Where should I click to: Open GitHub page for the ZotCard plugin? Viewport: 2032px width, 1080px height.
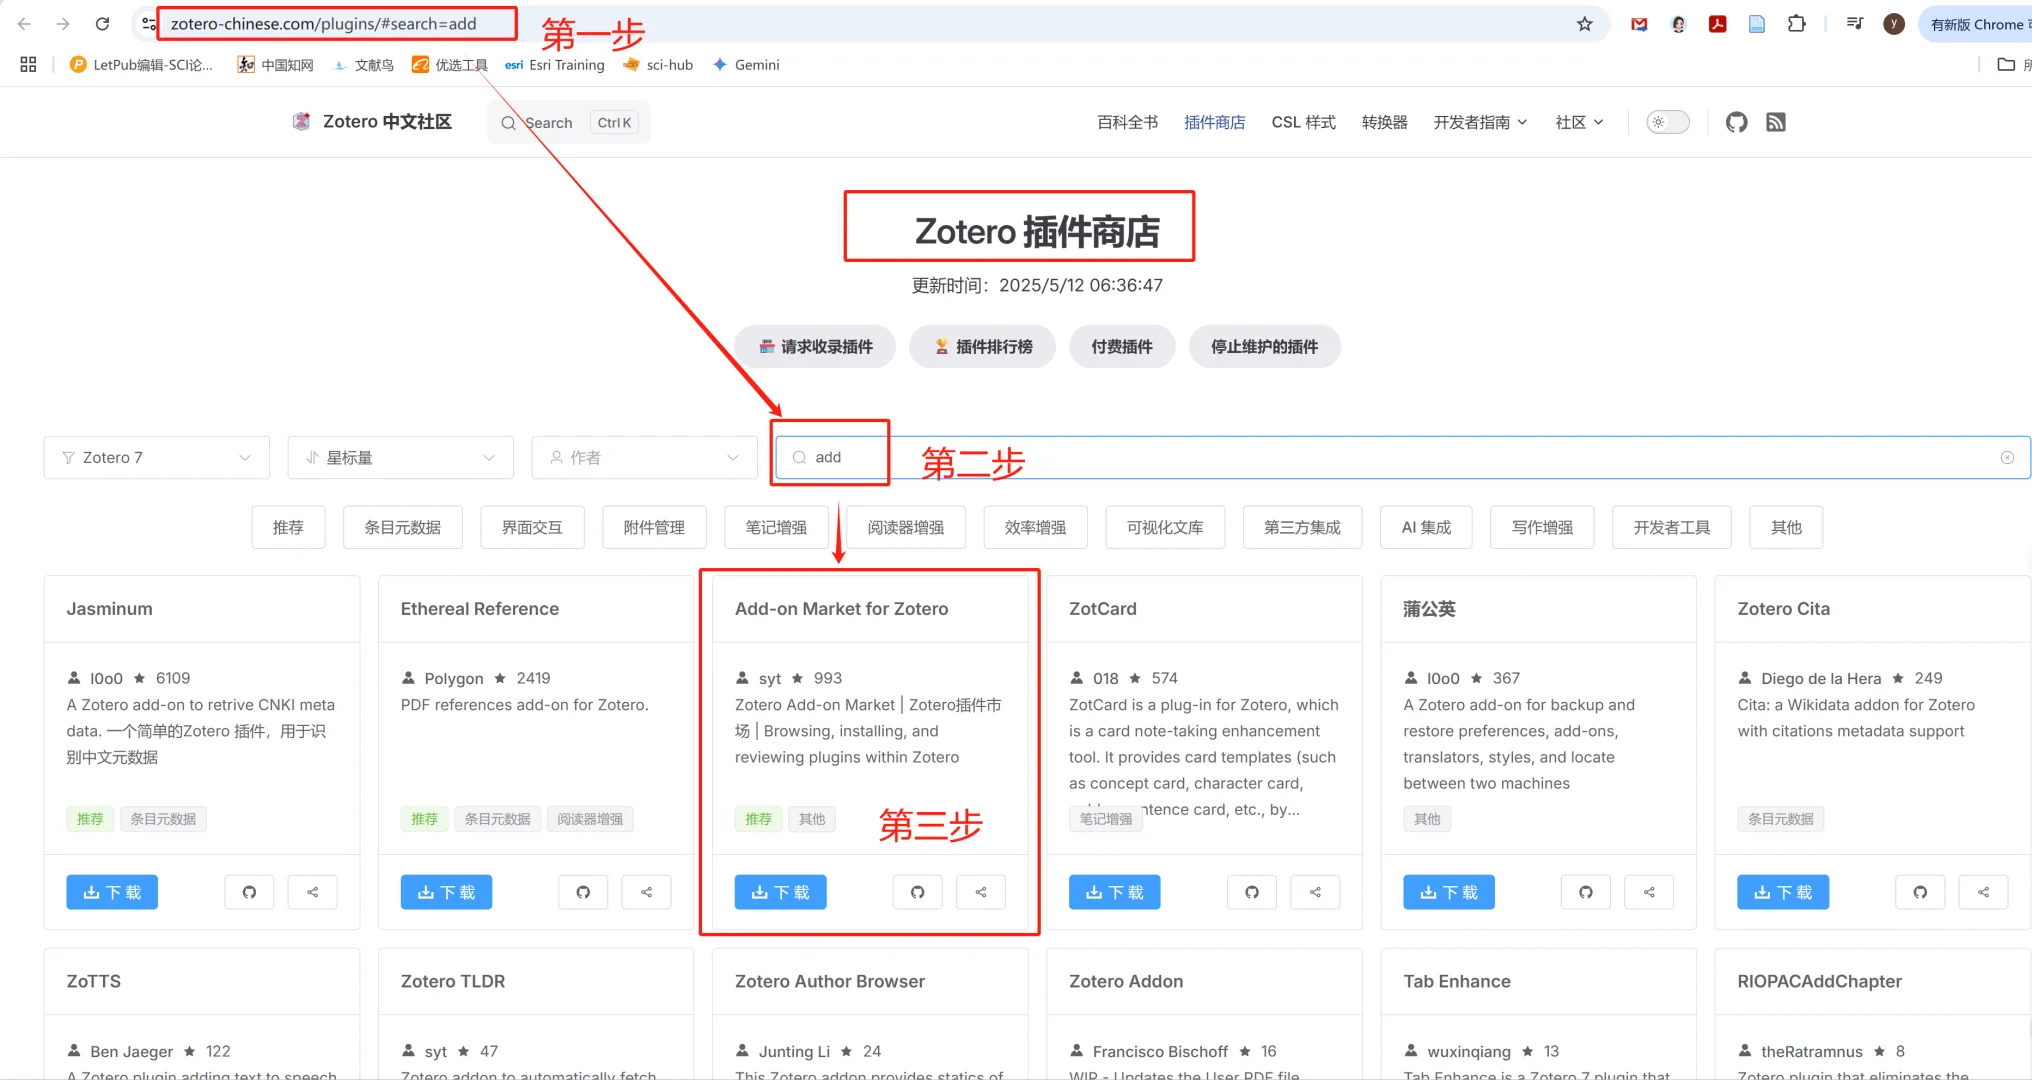pyautogui.click(x=1252, y=892)
